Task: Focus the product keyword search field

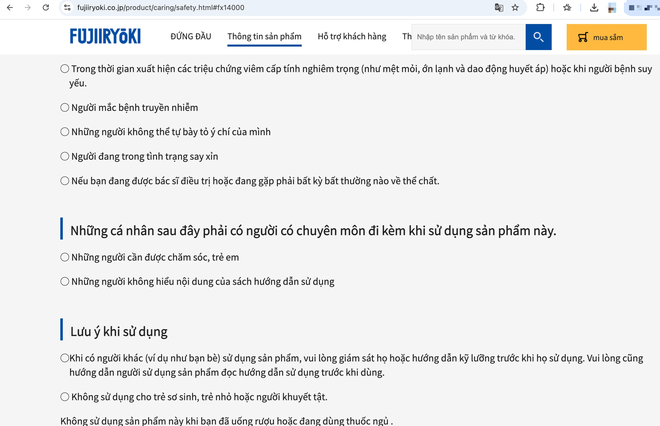Action: pos(468,37)
